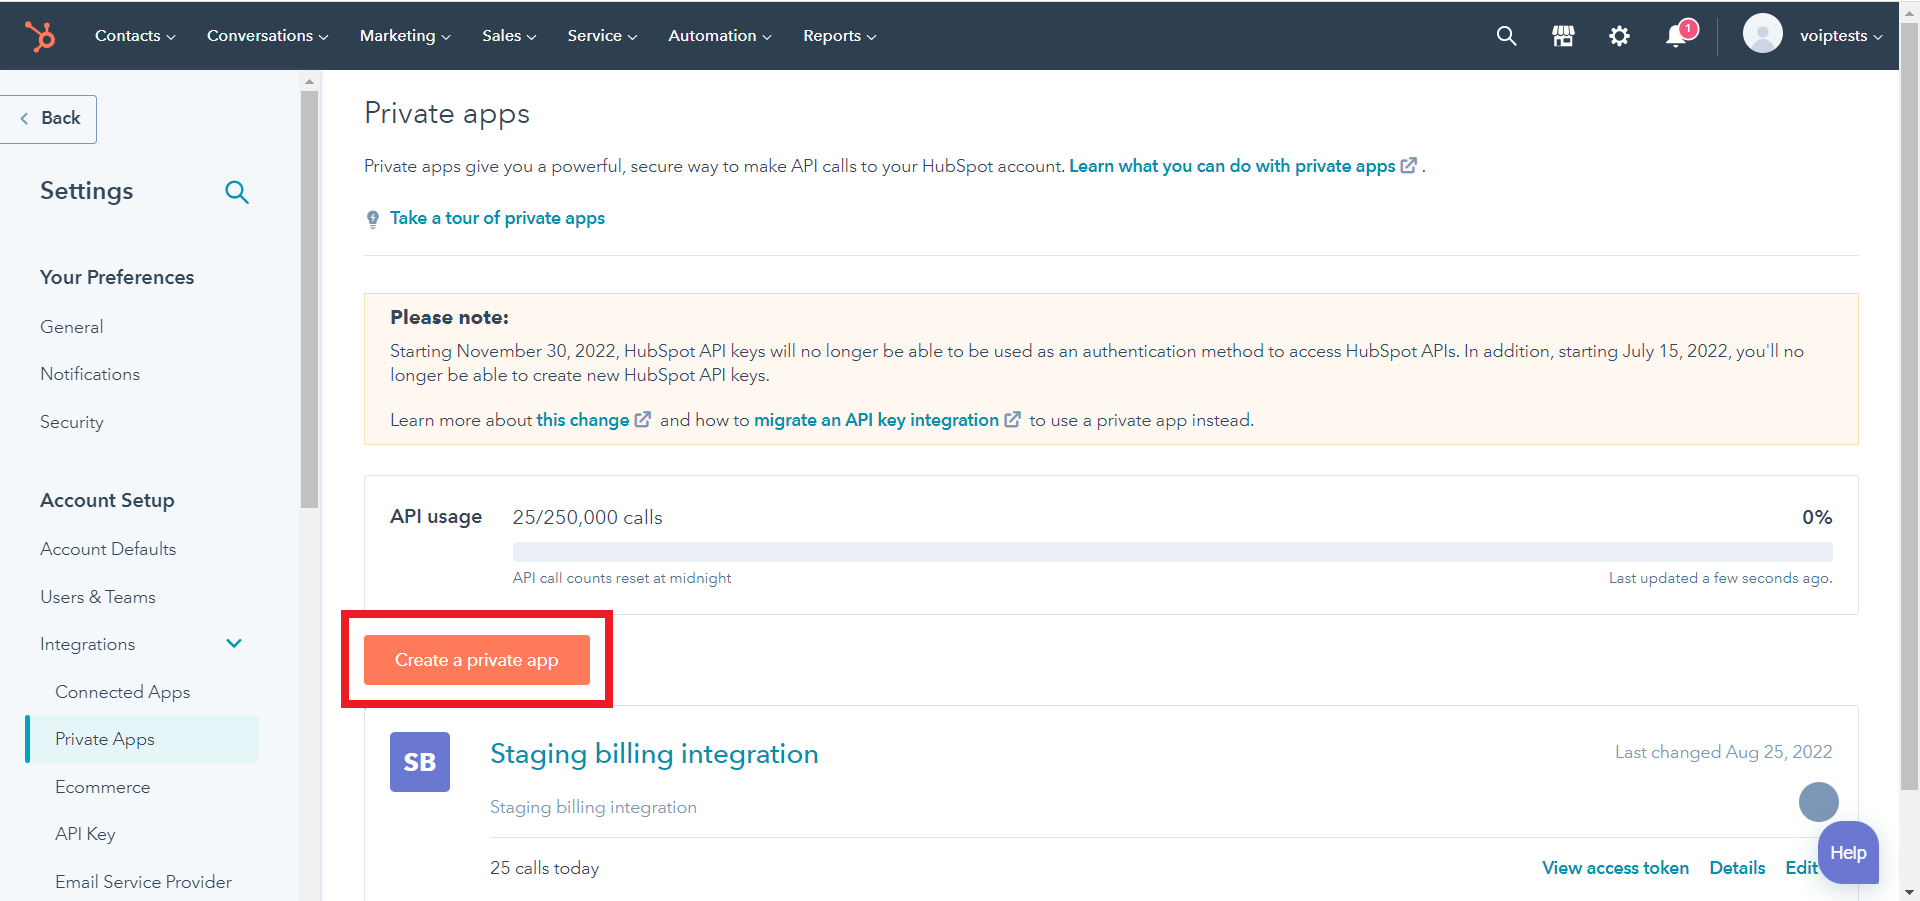Screen dimensions: 1920x901
Task: Click Create a private app button
Action: [477, 660]
